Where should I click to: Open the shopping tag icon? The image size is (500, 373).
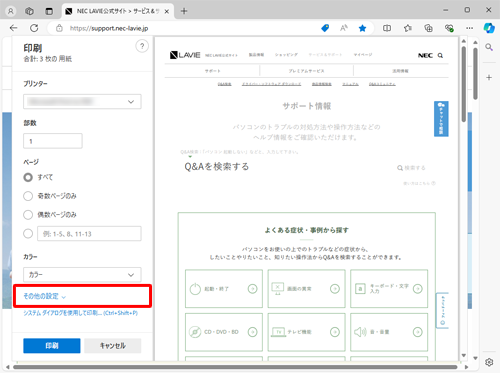325,28
